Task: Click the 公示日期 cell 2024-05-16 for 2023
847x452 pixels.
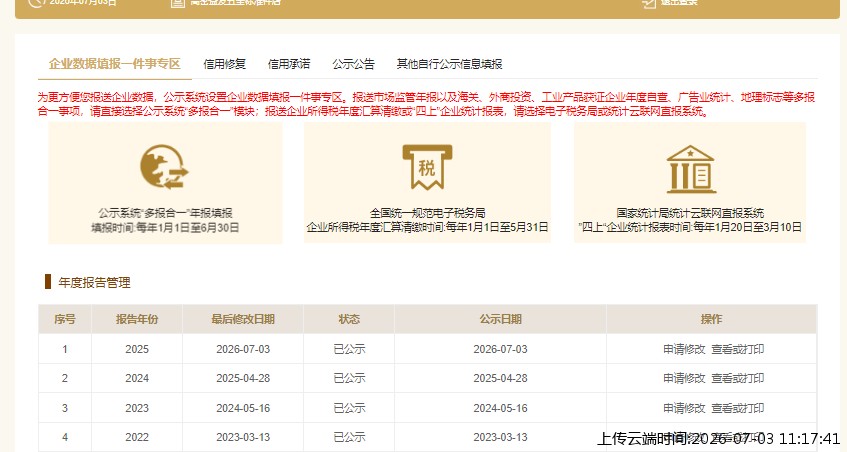Action: pos(500,408)
